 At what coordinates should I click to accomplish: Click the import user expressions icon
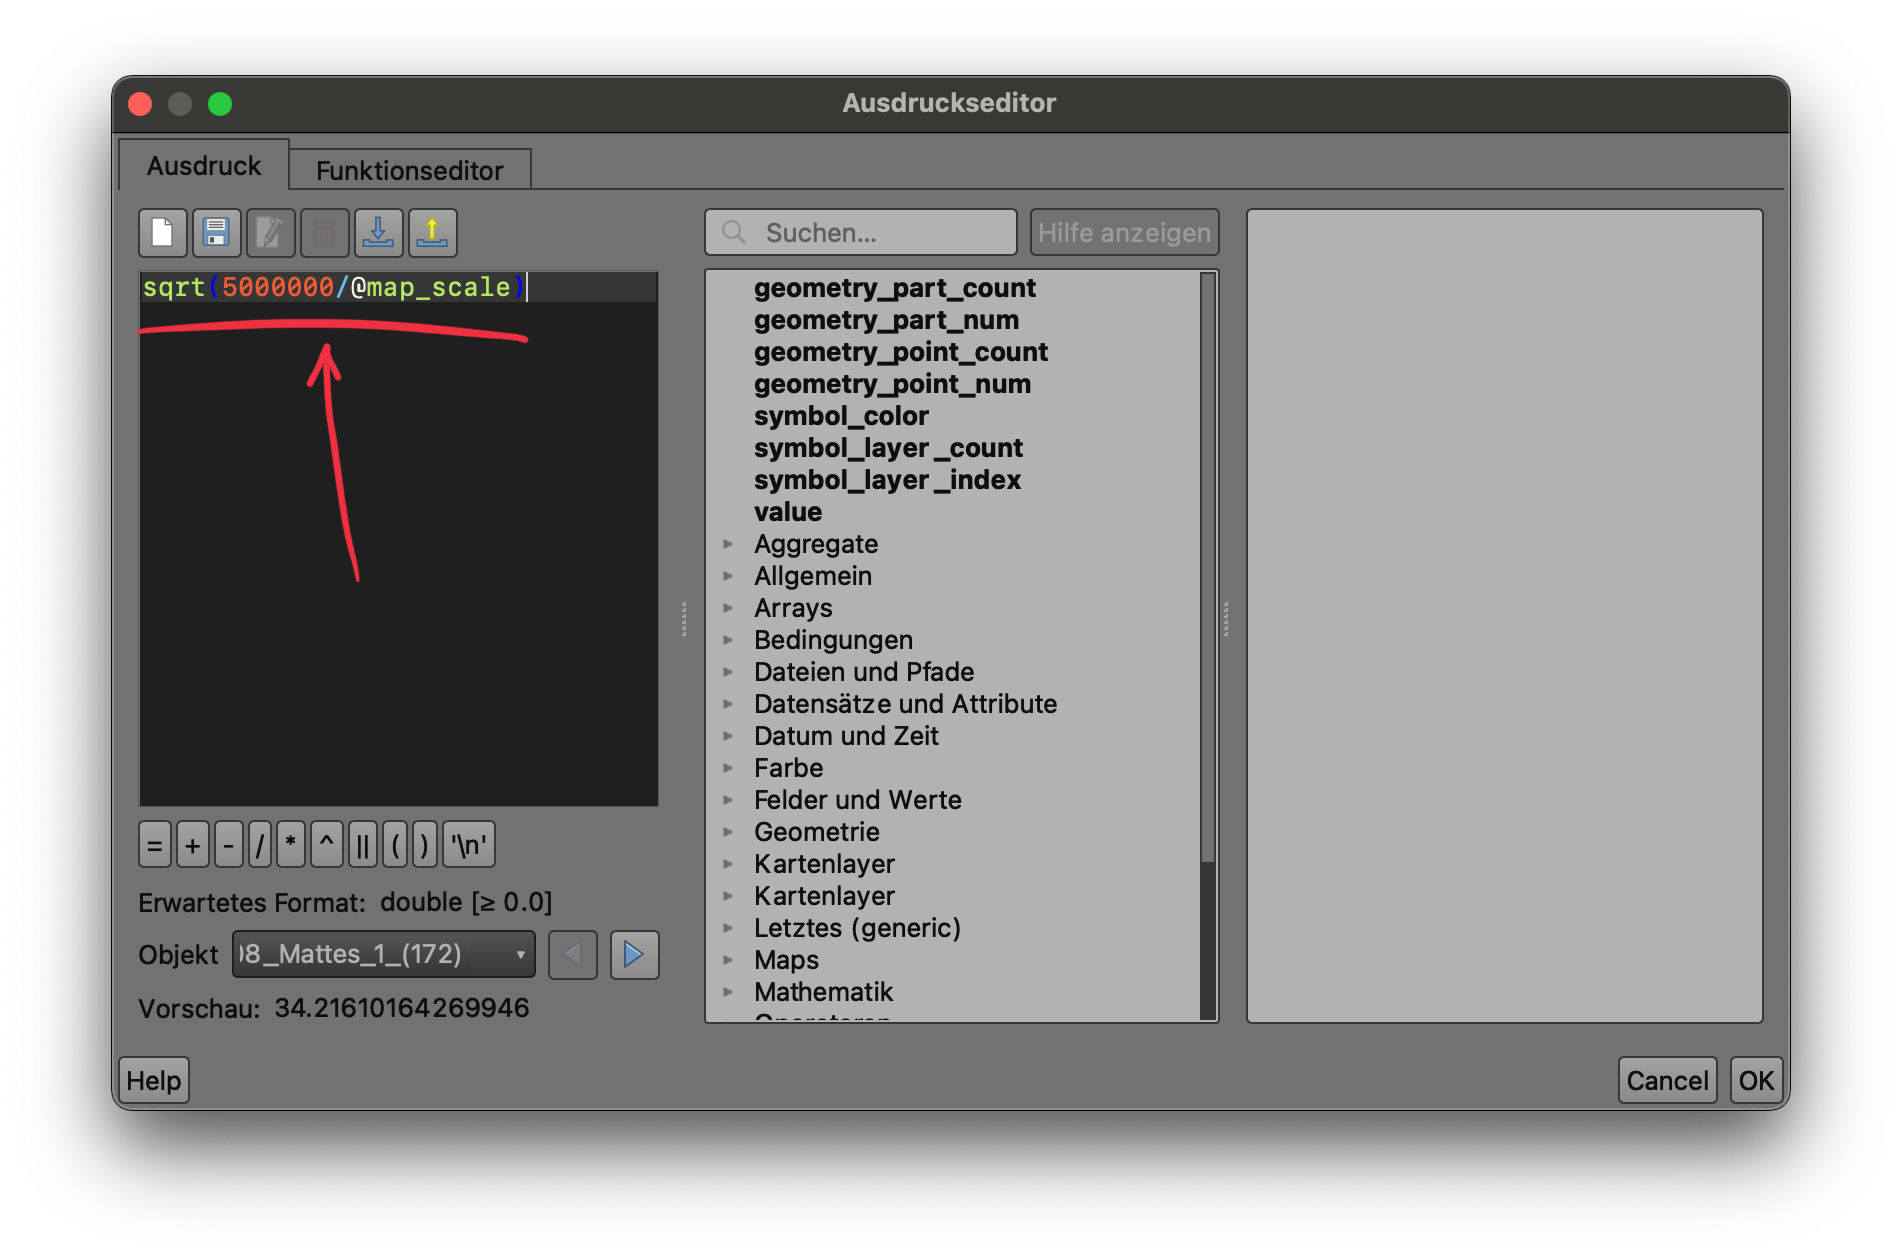(378, 233)
